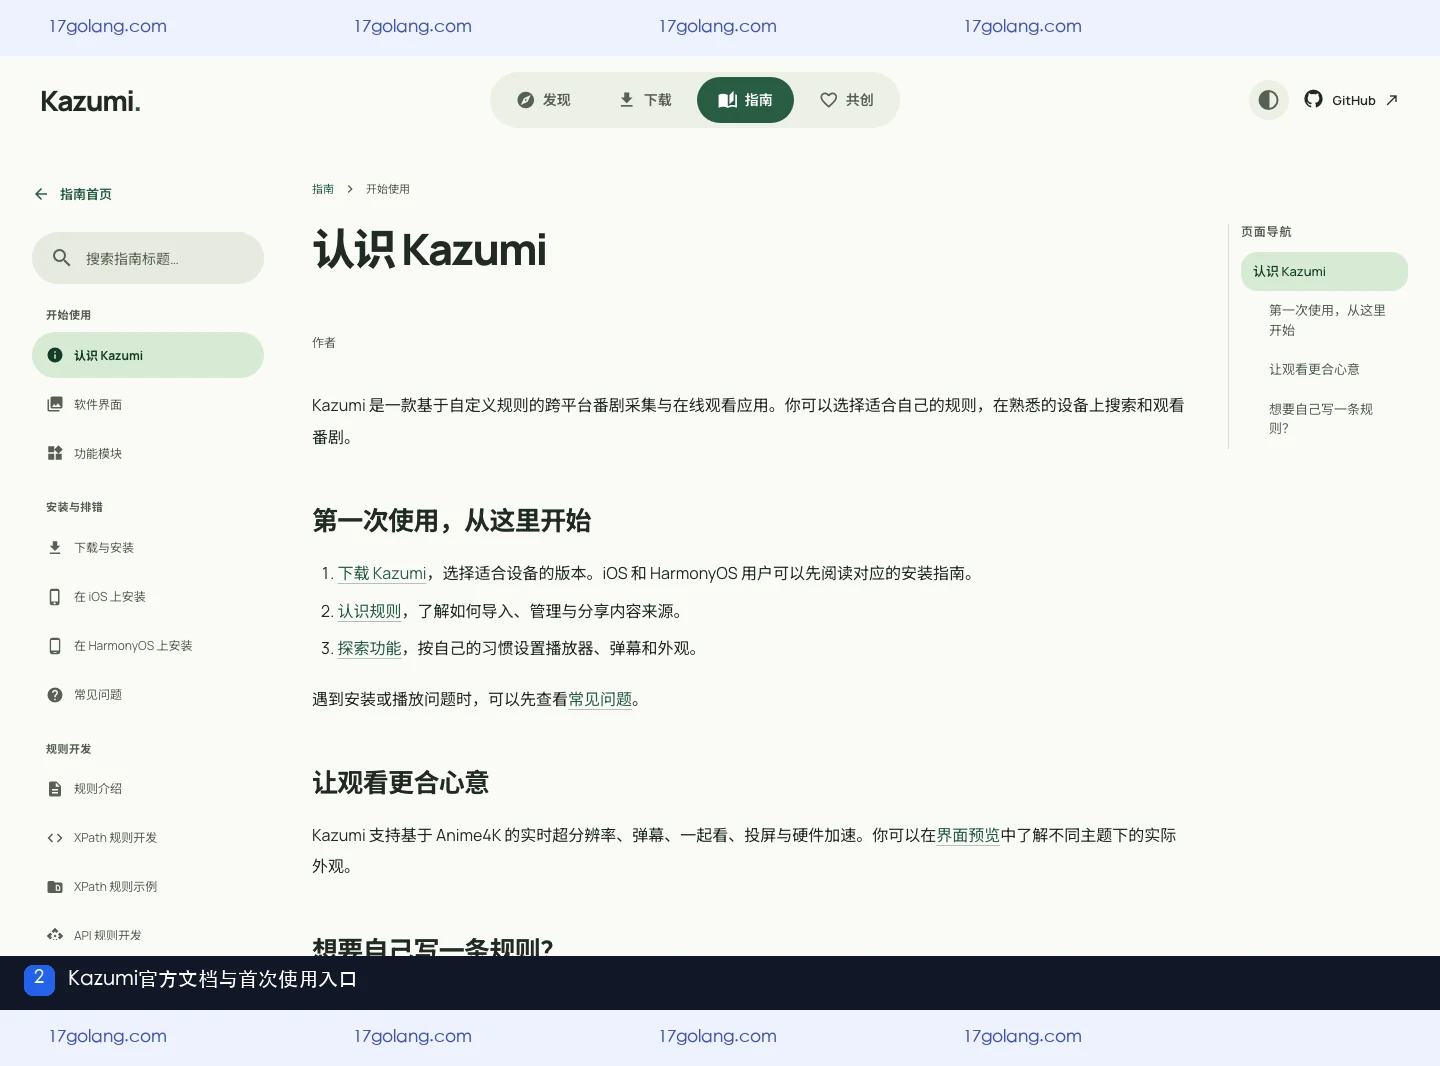Screen dimensions: 1440x1066
Task: Click the widgets icon beside 功能模块
Action: pos(55,453)
